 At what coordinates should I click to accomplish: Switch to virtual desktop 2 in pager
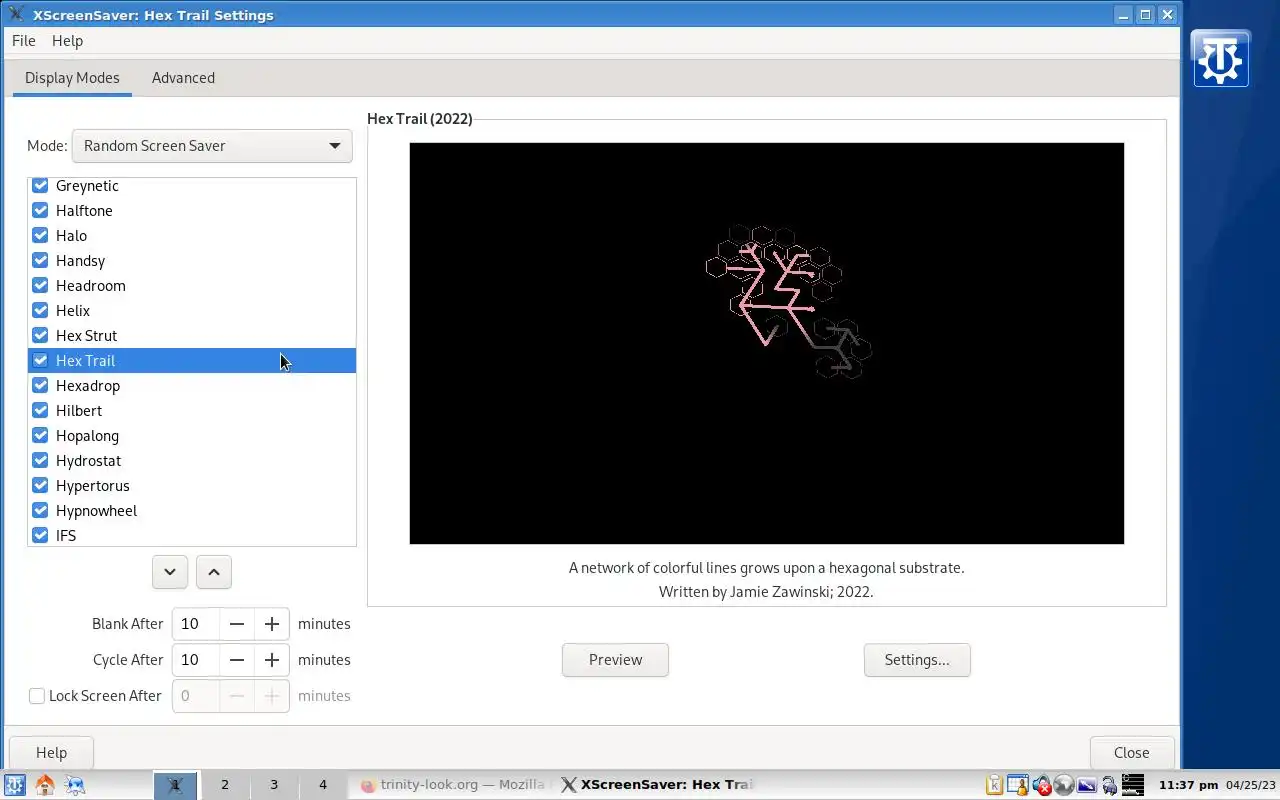[x=225, y=785]
